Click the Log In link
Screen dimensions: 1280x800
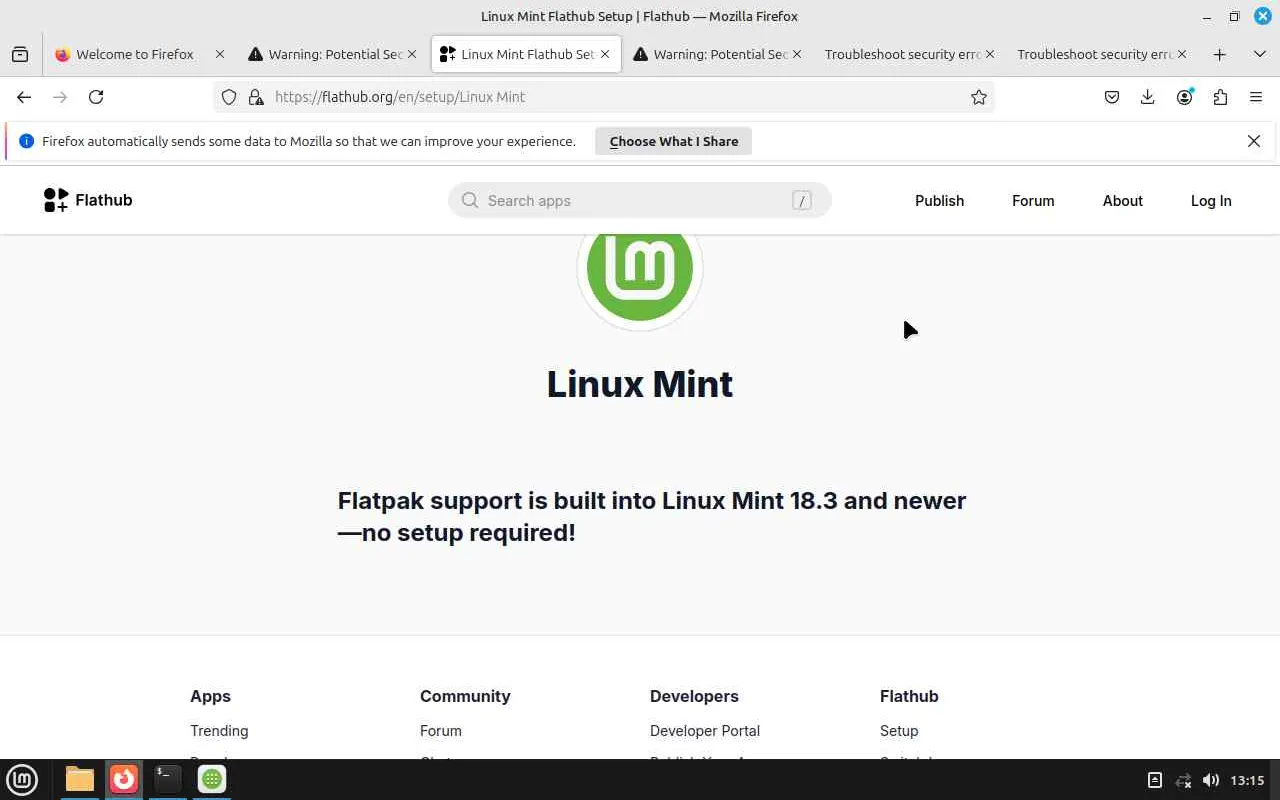tap(1210, 201)
